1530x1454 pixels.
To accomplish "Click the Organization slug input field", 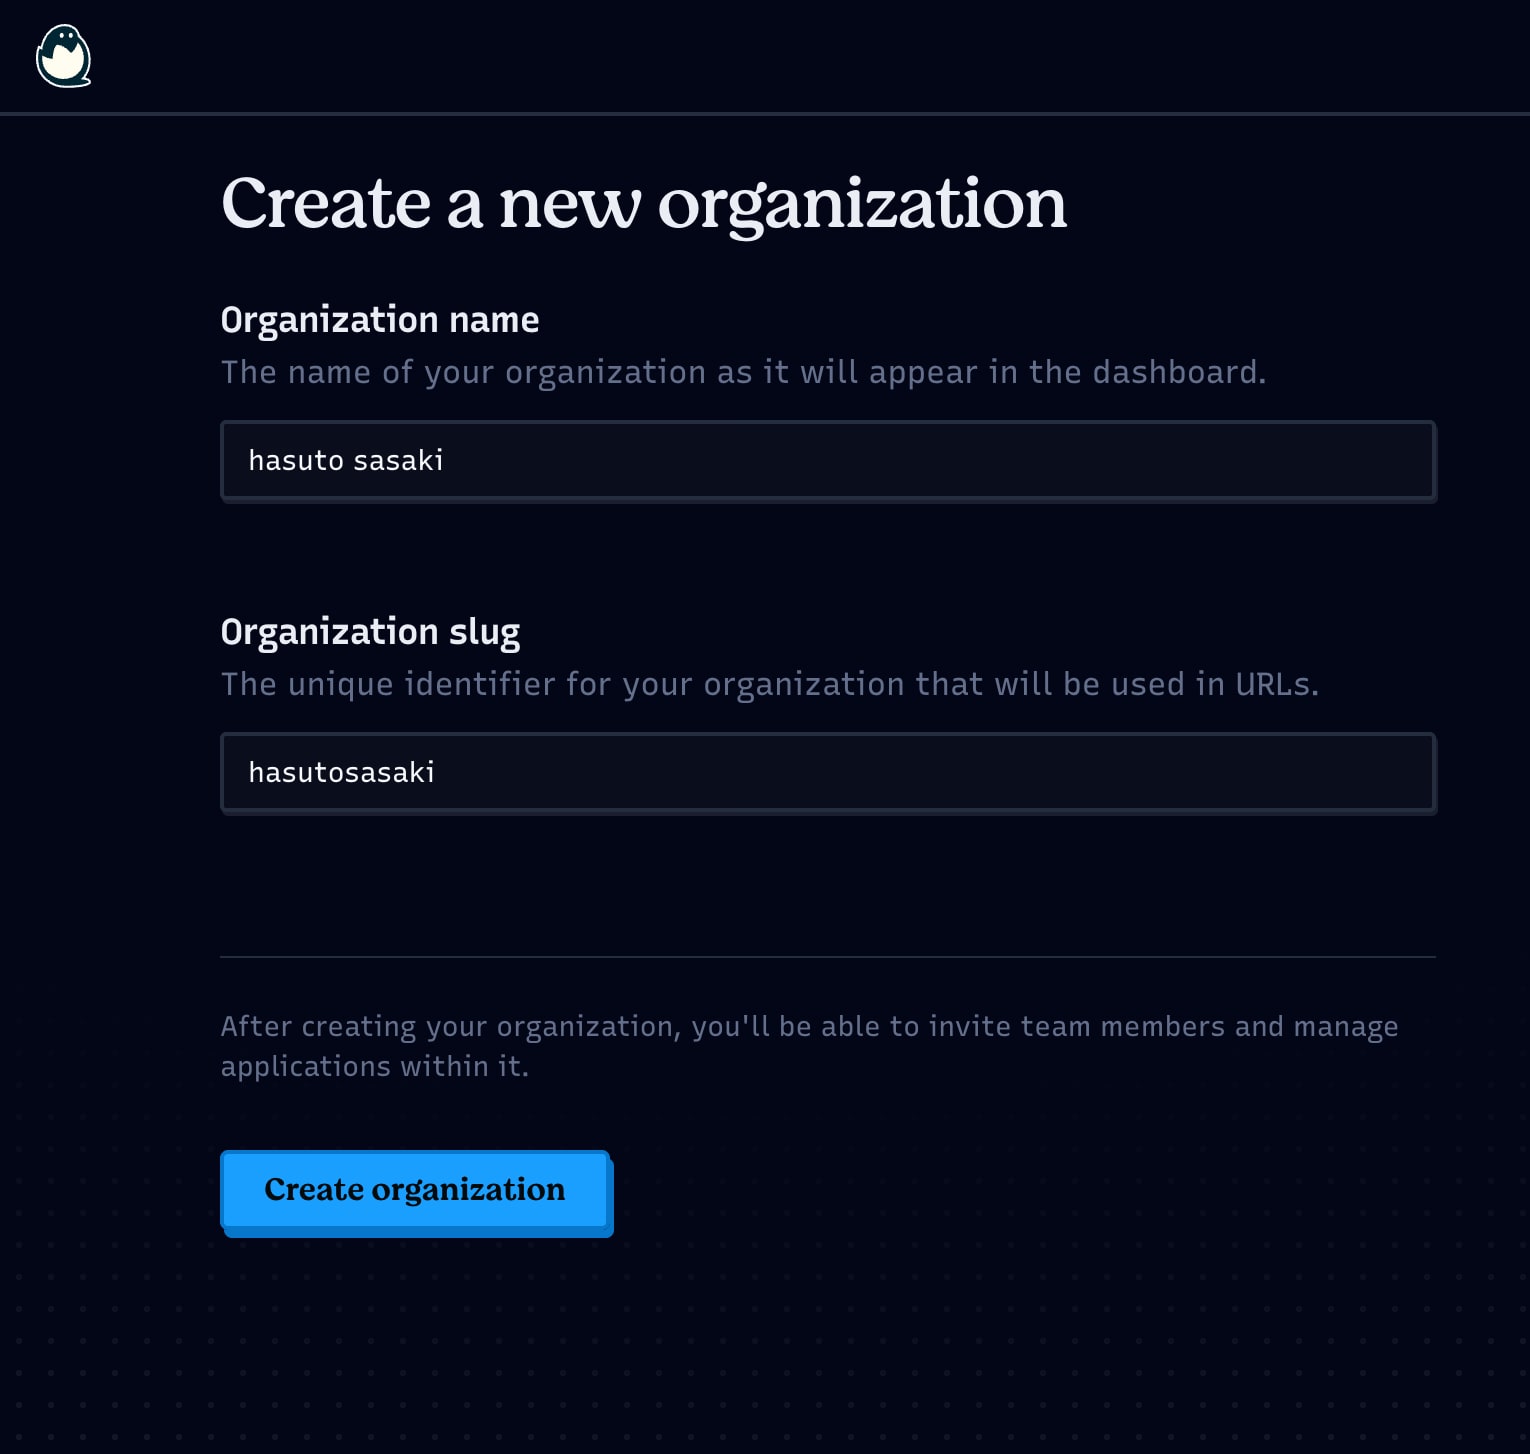I will pyautogui.click(x=828, y=772).
